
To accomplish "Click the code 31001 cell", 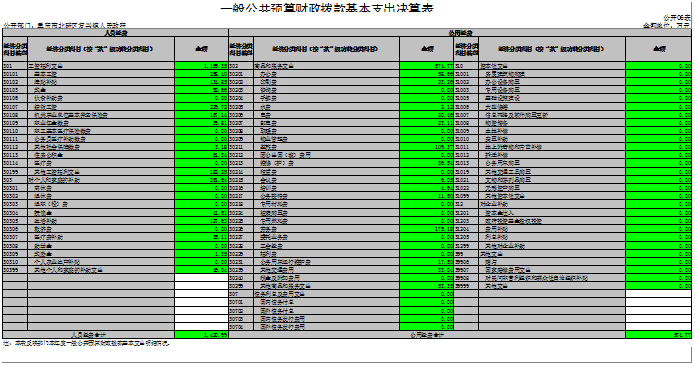I will (x=466, y=74).
